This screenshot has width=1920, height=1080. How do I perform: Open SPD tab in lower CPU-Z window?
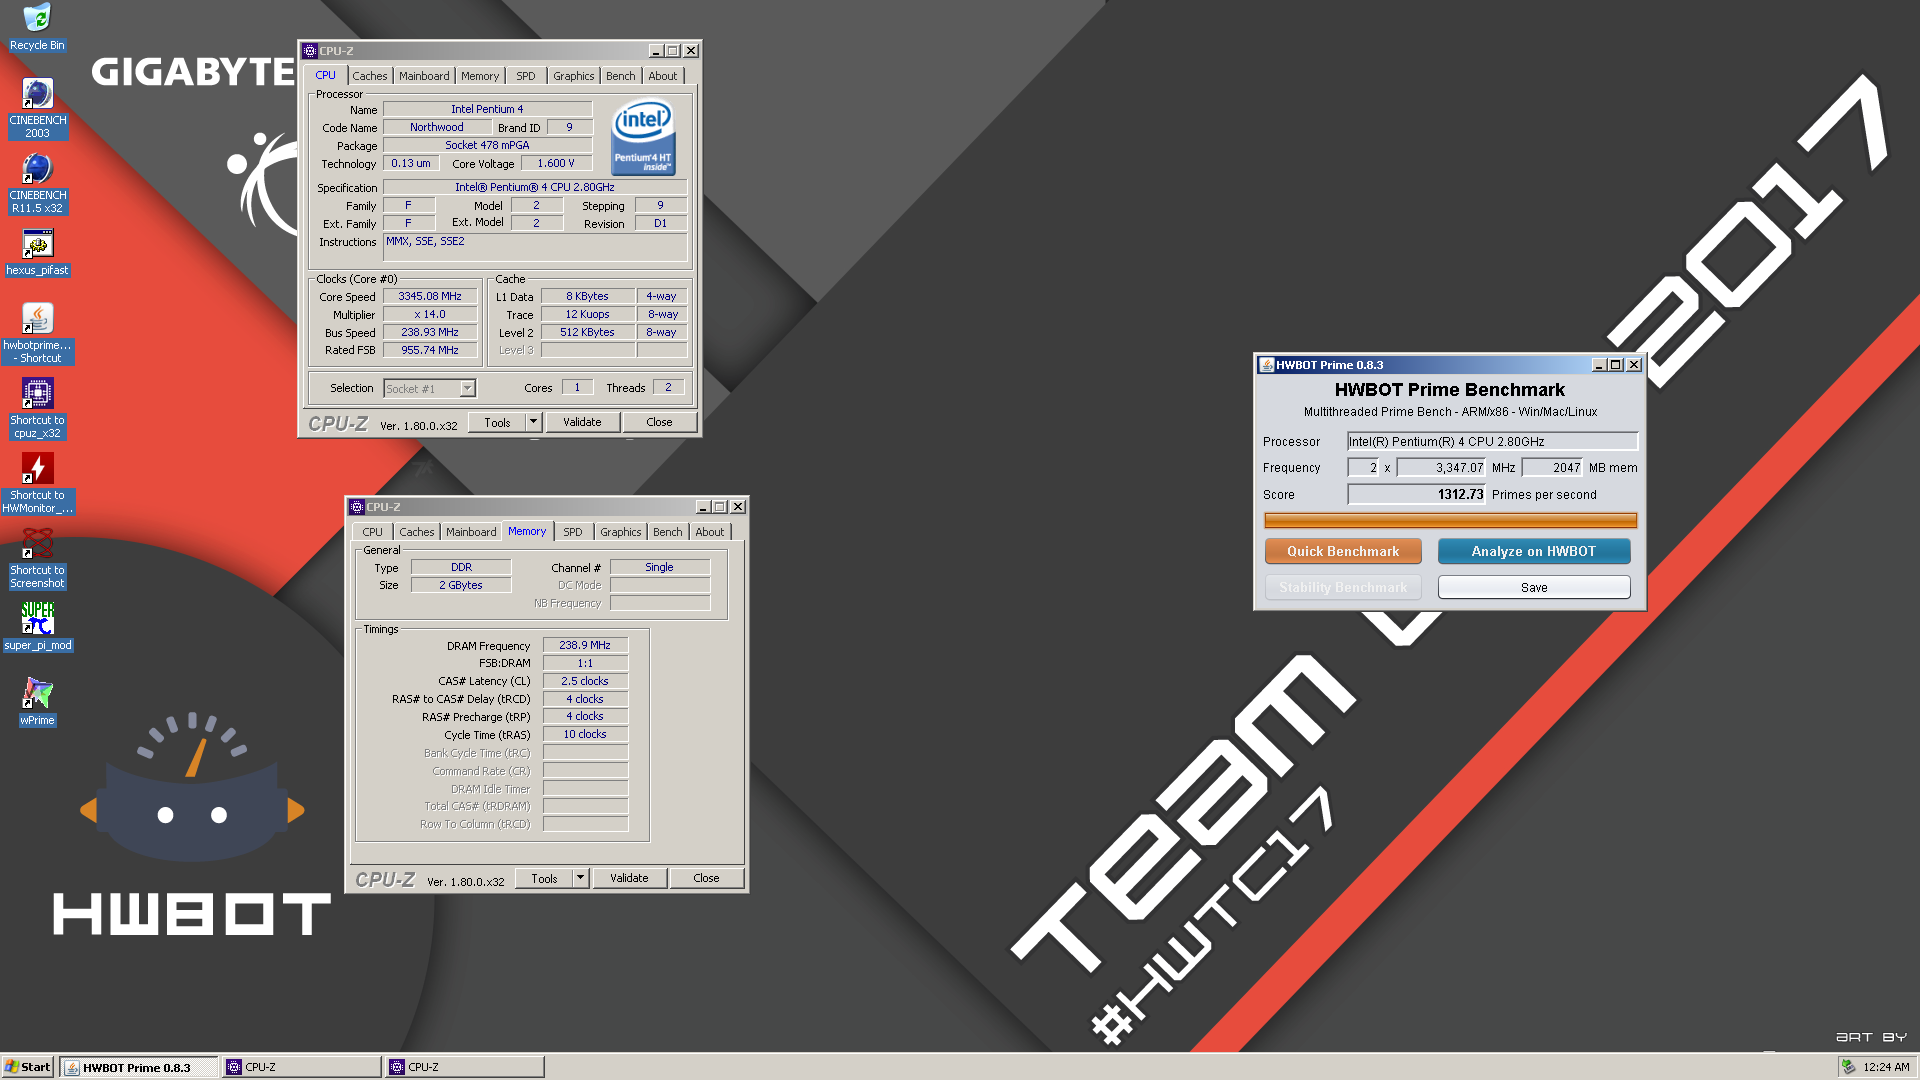coord(573,532)
